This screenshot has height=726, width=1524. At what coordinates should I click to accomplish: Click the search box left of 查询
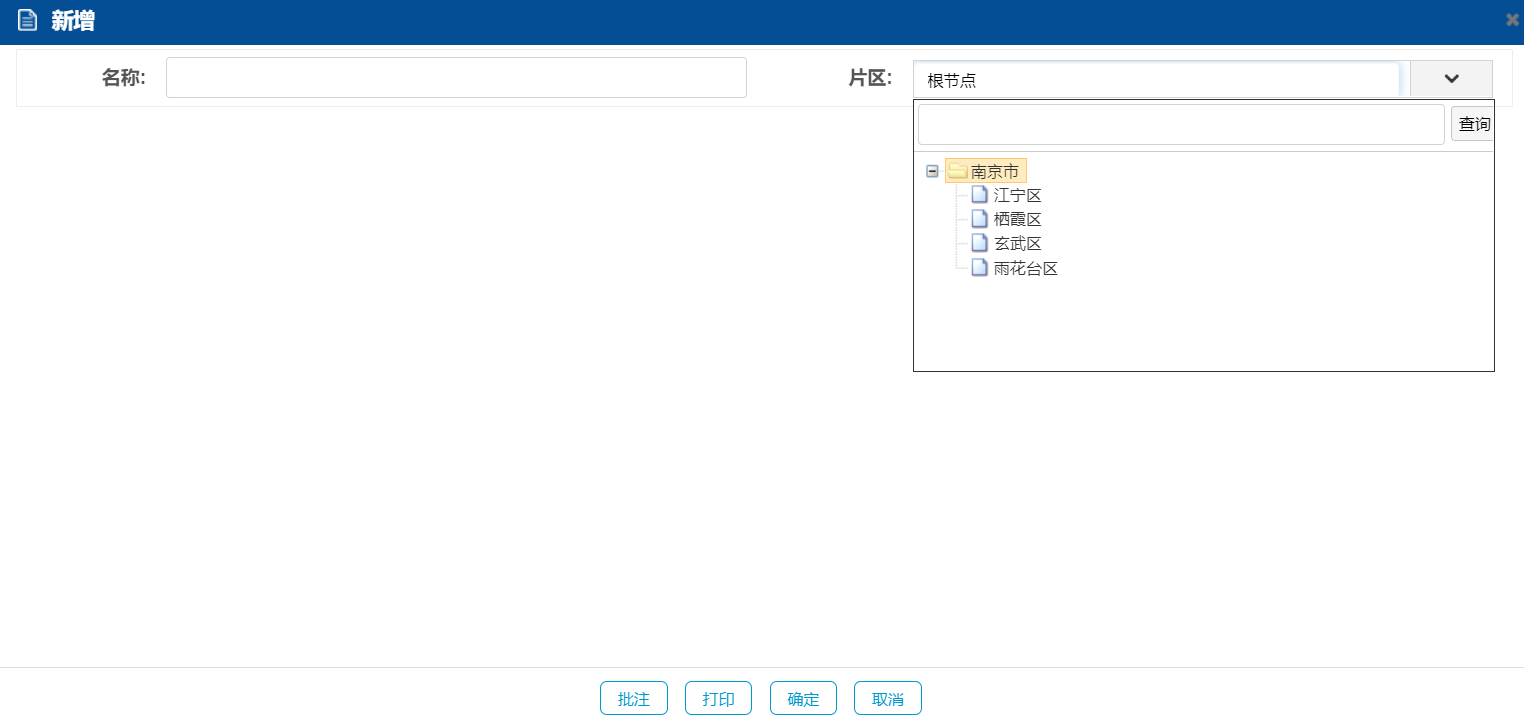pos(1180,124)
